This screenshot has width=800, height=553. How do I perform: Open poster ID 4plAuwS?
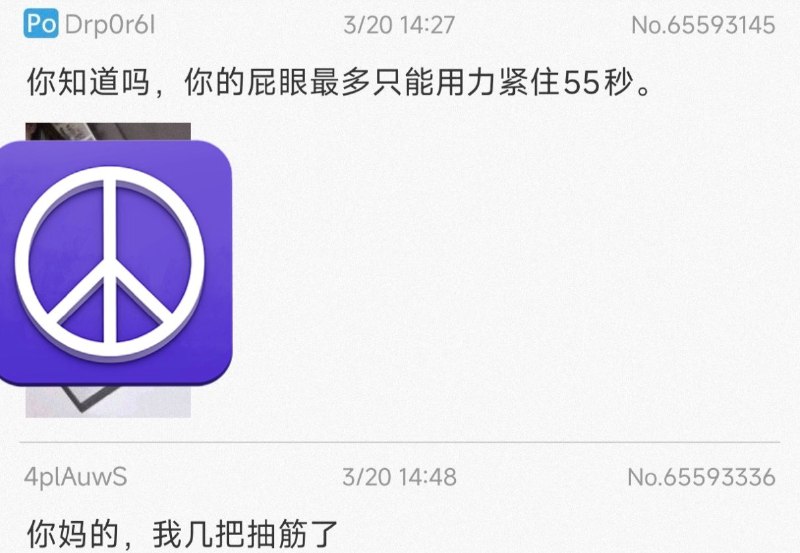point(76,477)
